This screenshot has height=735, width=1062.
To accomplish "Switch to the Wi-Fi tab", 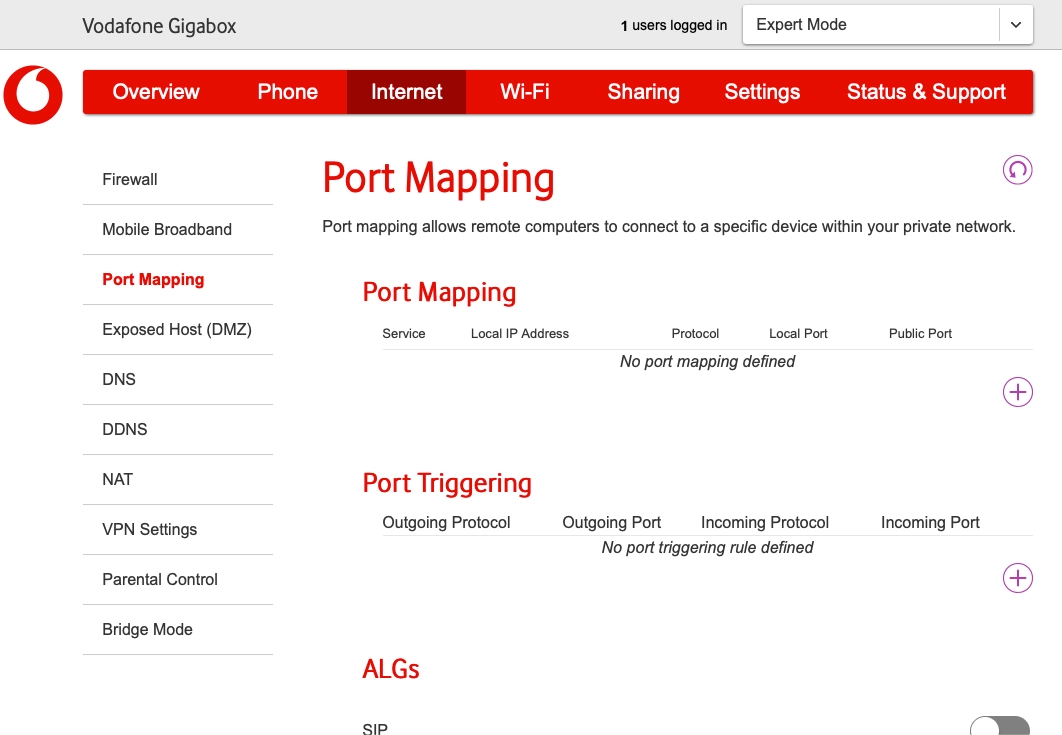I will coord(525,92).
